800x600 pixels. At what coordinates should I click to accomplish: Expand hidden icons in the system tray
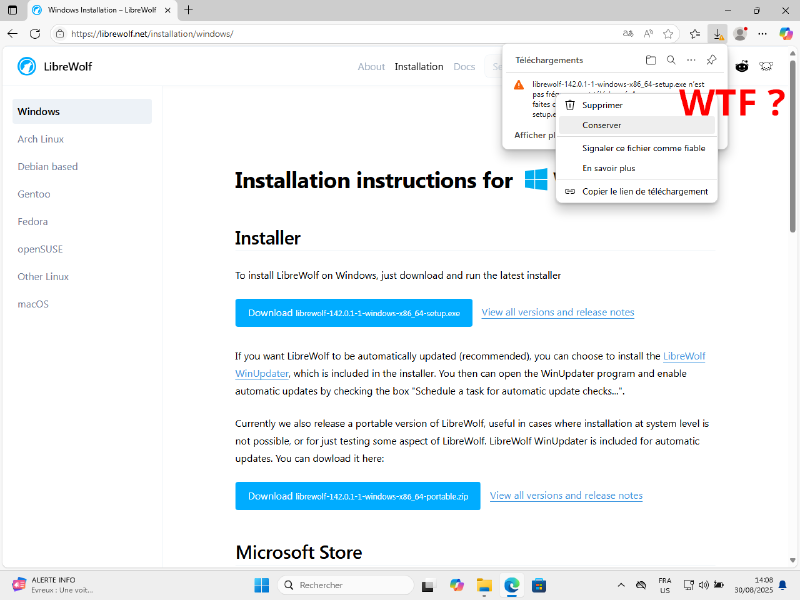621,585
